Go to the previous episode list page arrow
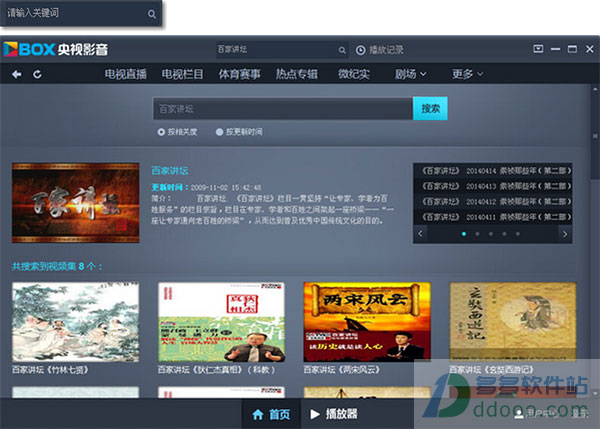Image resolution: width=600 pixels, height=429 pixels. [x=420, y=233]
